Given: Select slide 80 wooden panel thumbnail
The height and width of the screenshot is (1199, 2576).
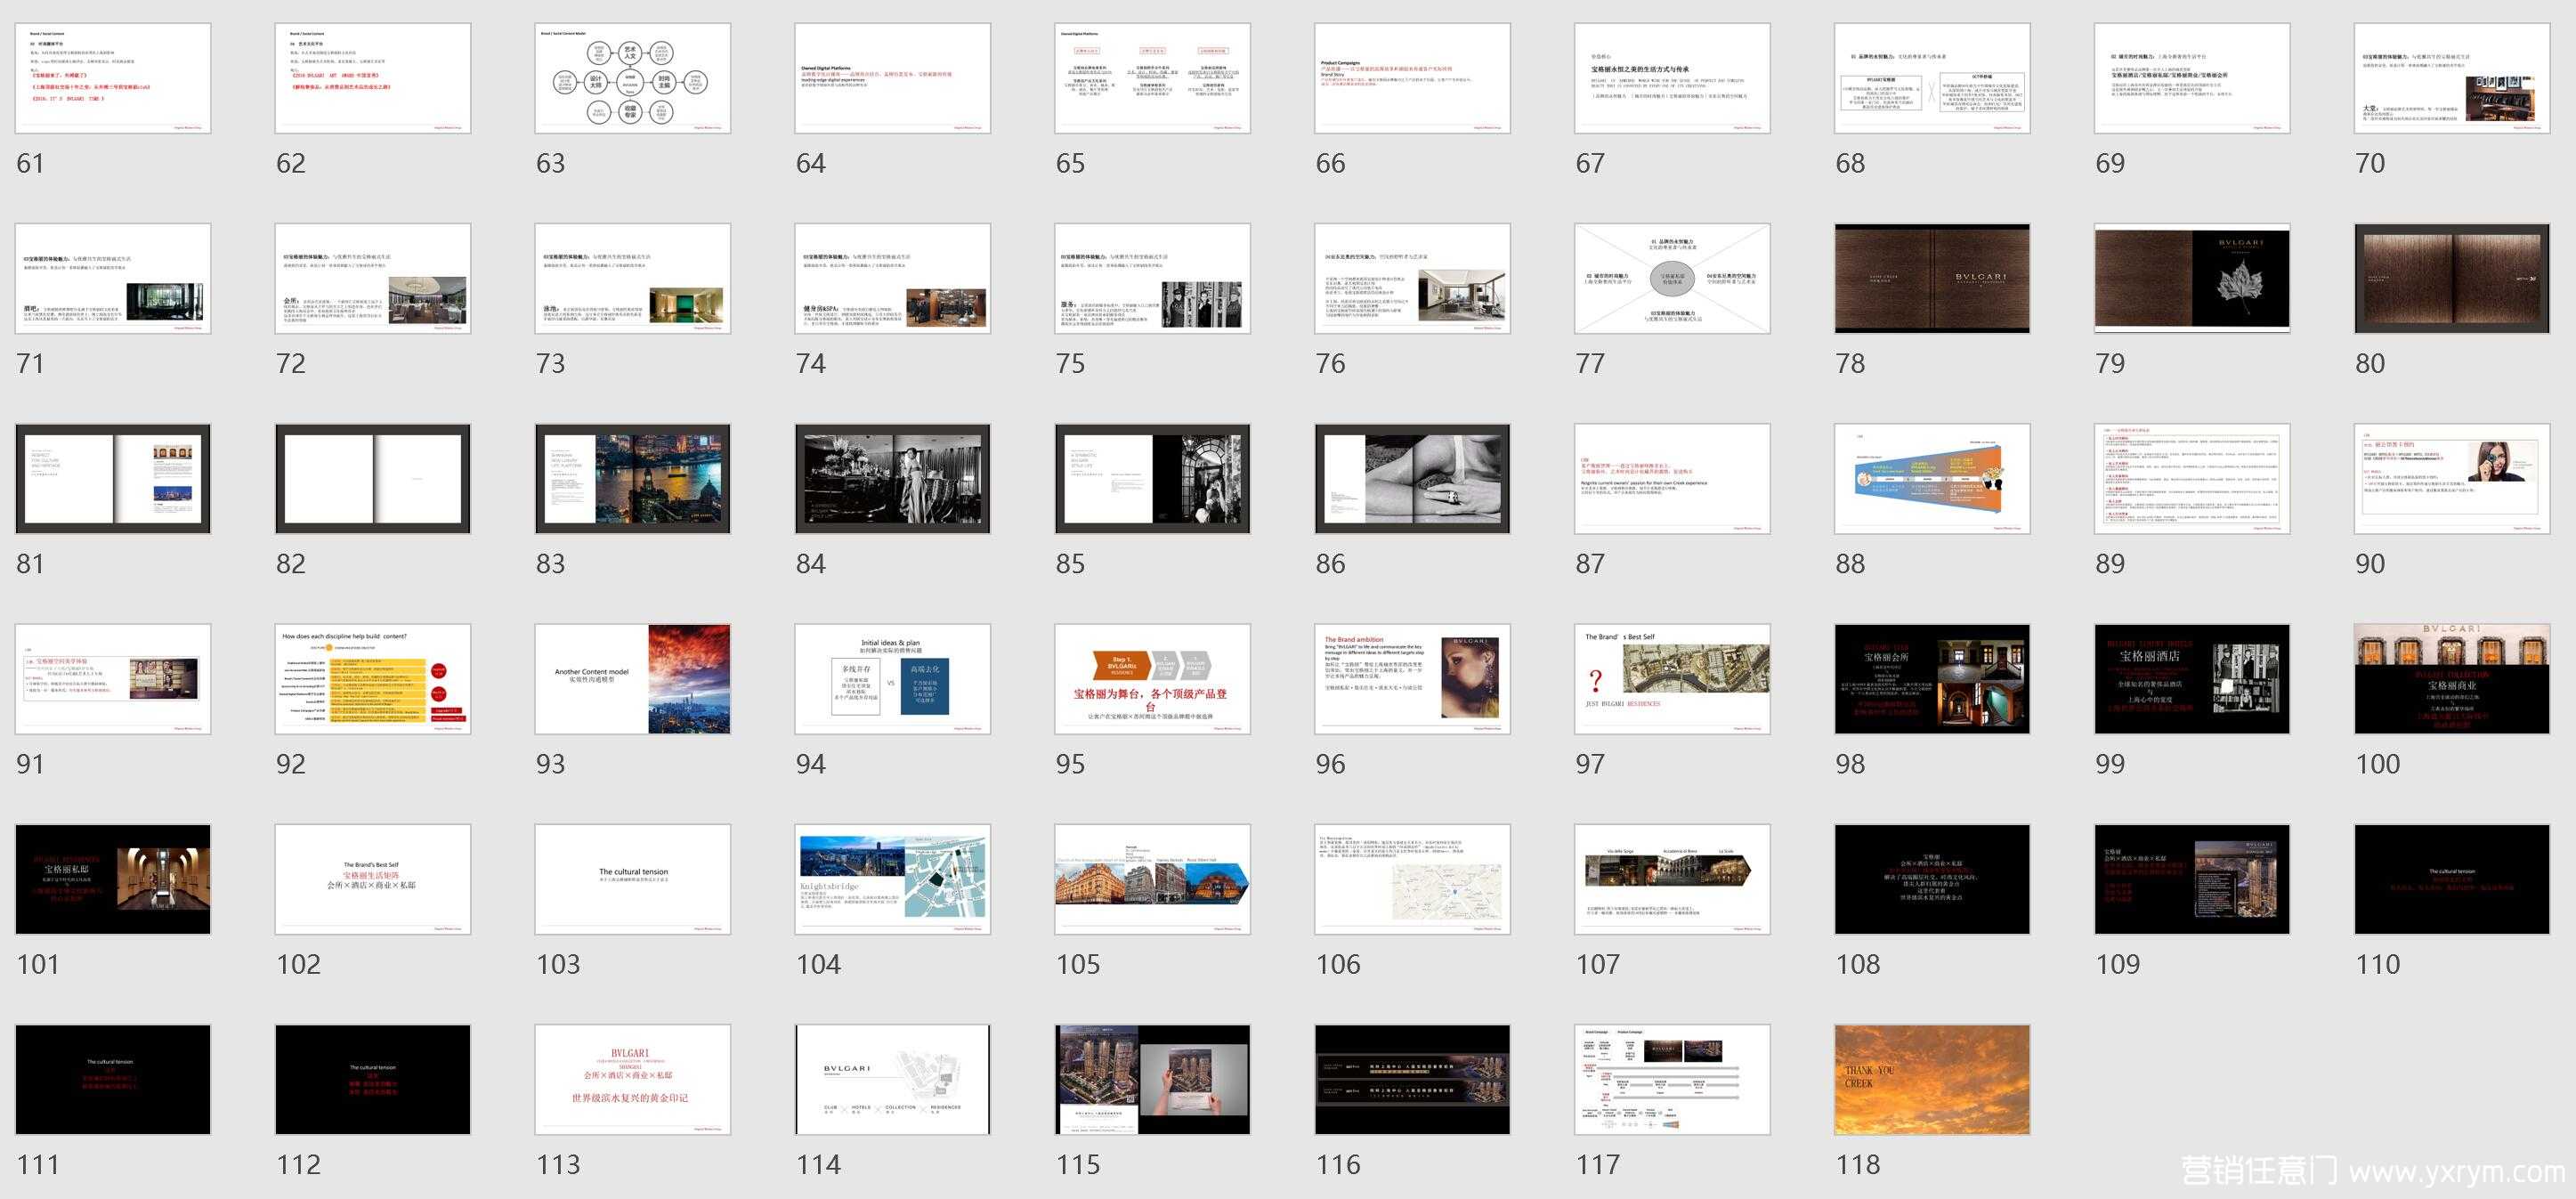Looking at the screenshot, I should (2453, 278).
